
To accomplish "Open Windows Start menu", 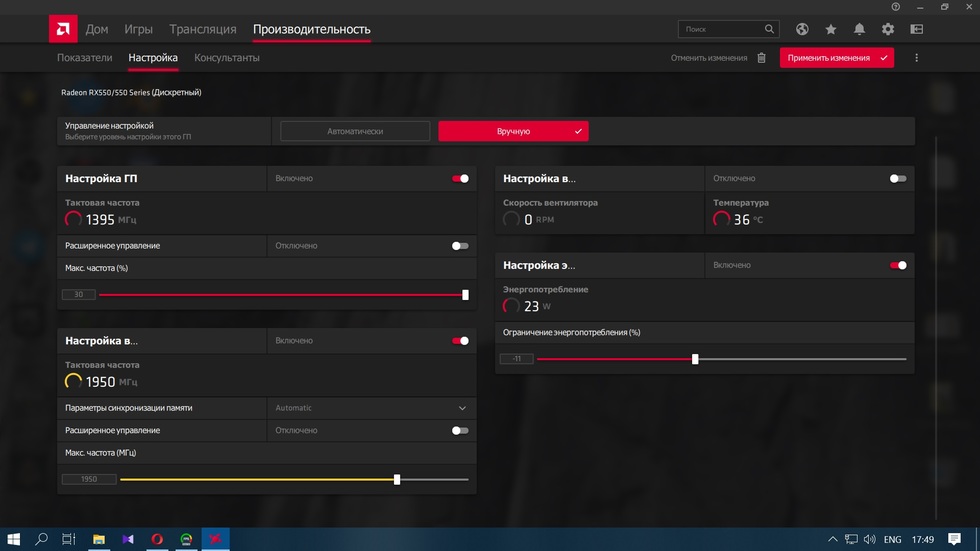I will tap(13, 539).
